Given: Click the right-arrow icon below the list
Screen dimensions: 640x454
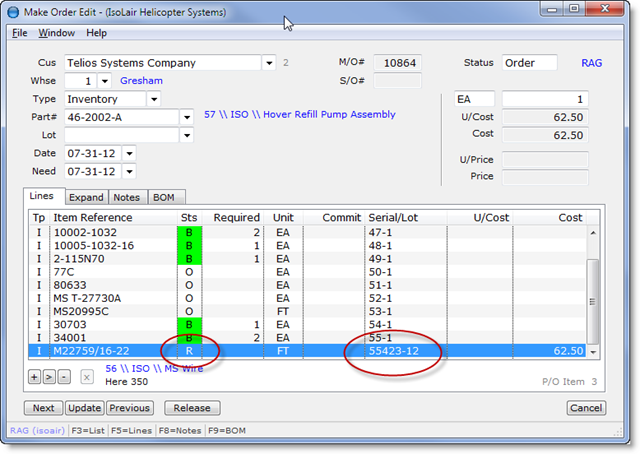Looking at the screenshot, I should pyautogui.click(x=49, y=376).
